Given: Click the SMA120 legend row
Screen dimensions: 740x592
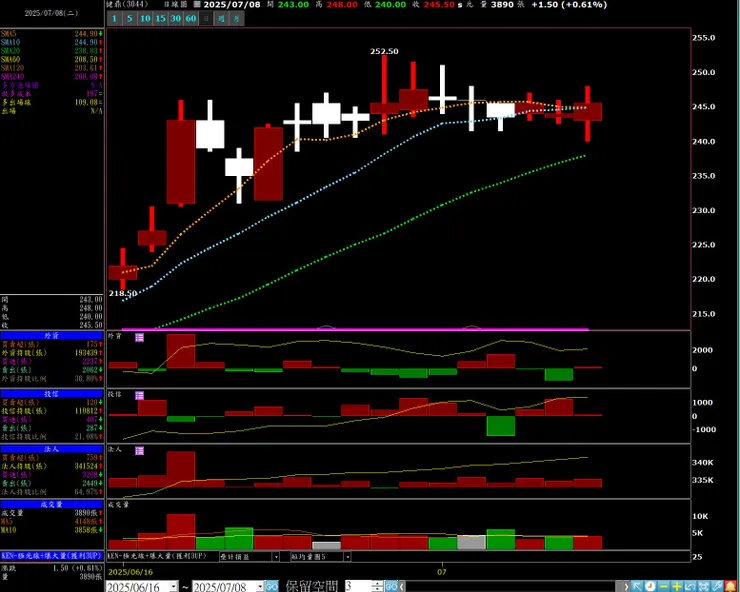Looking at the screenshot, I should click(x=51, y=68).
